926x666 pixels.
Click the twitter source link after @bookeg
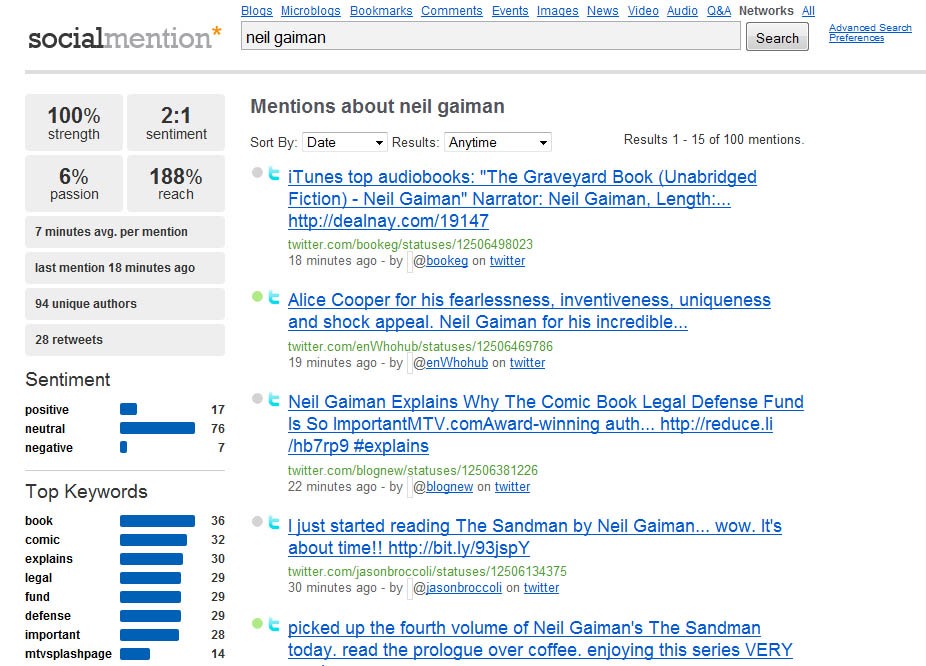507,261
